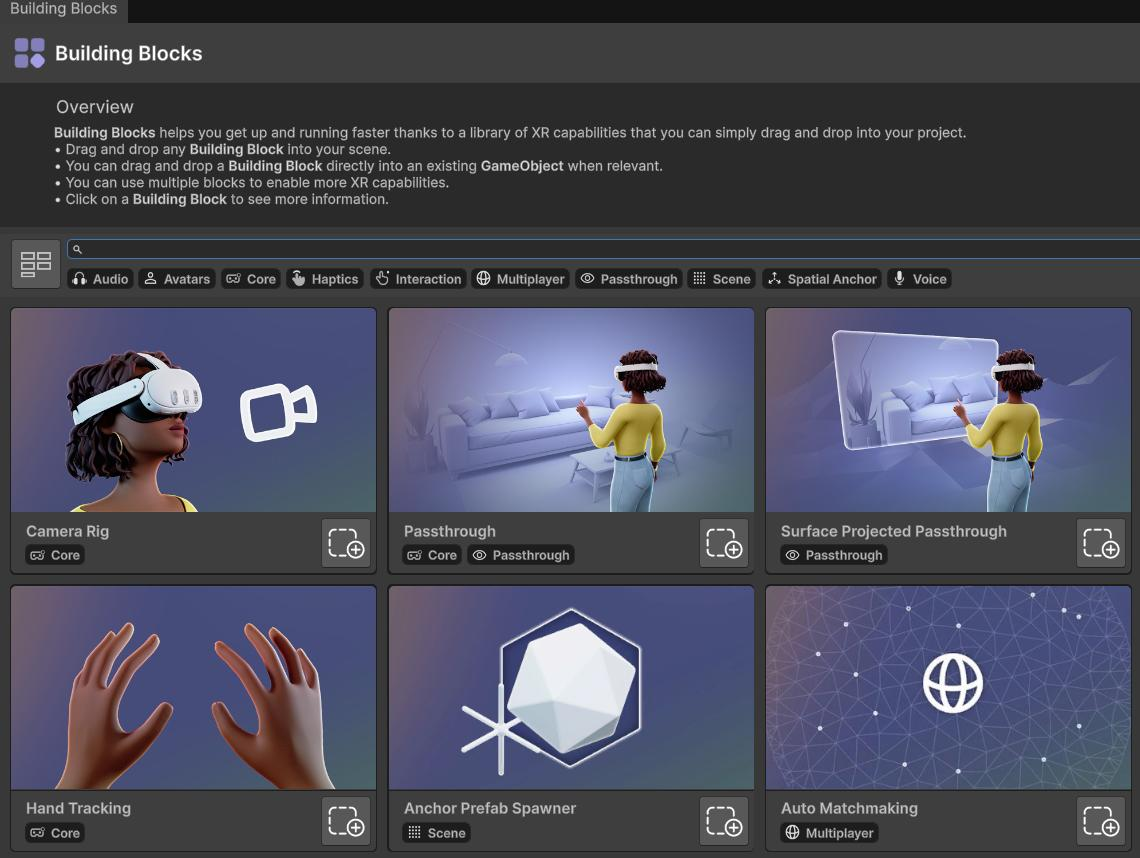Add Anchor Prefab Spawner block to scene
Image resolution: width=1140 pixels, height=858 pixels.
click(723, 821)
